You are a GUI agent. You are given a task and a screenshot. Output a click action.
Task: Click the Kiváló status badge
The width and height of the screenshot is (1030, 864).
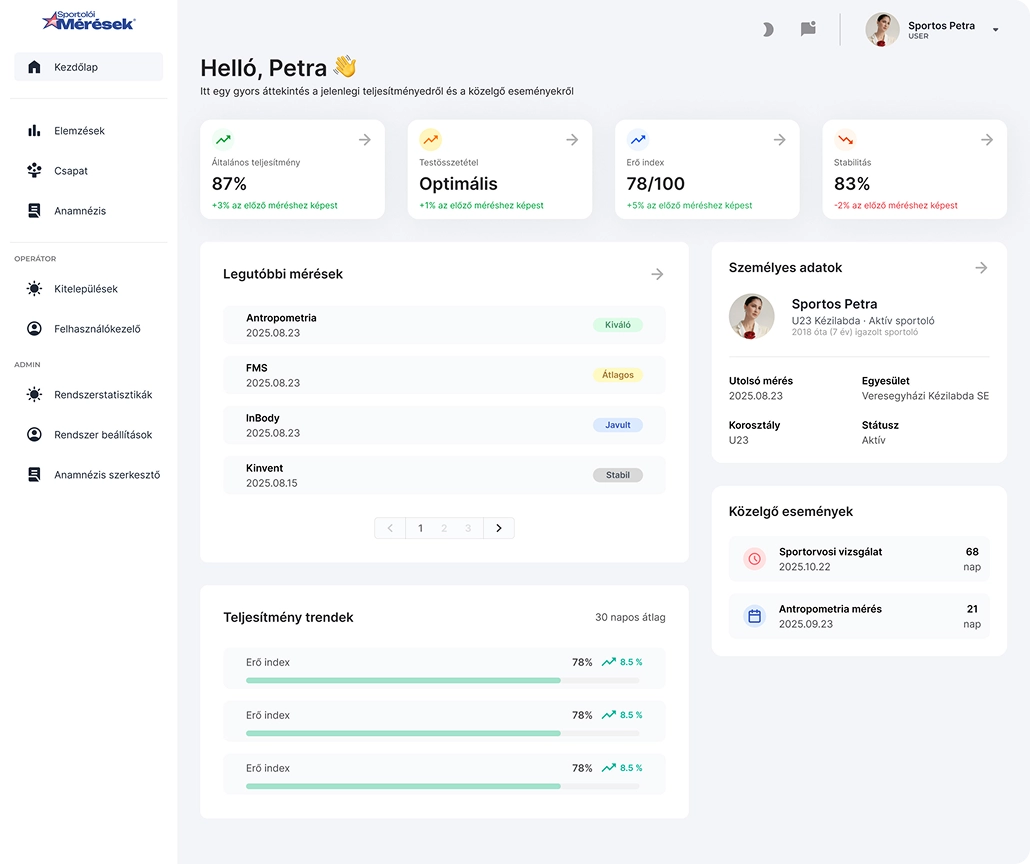617,325
